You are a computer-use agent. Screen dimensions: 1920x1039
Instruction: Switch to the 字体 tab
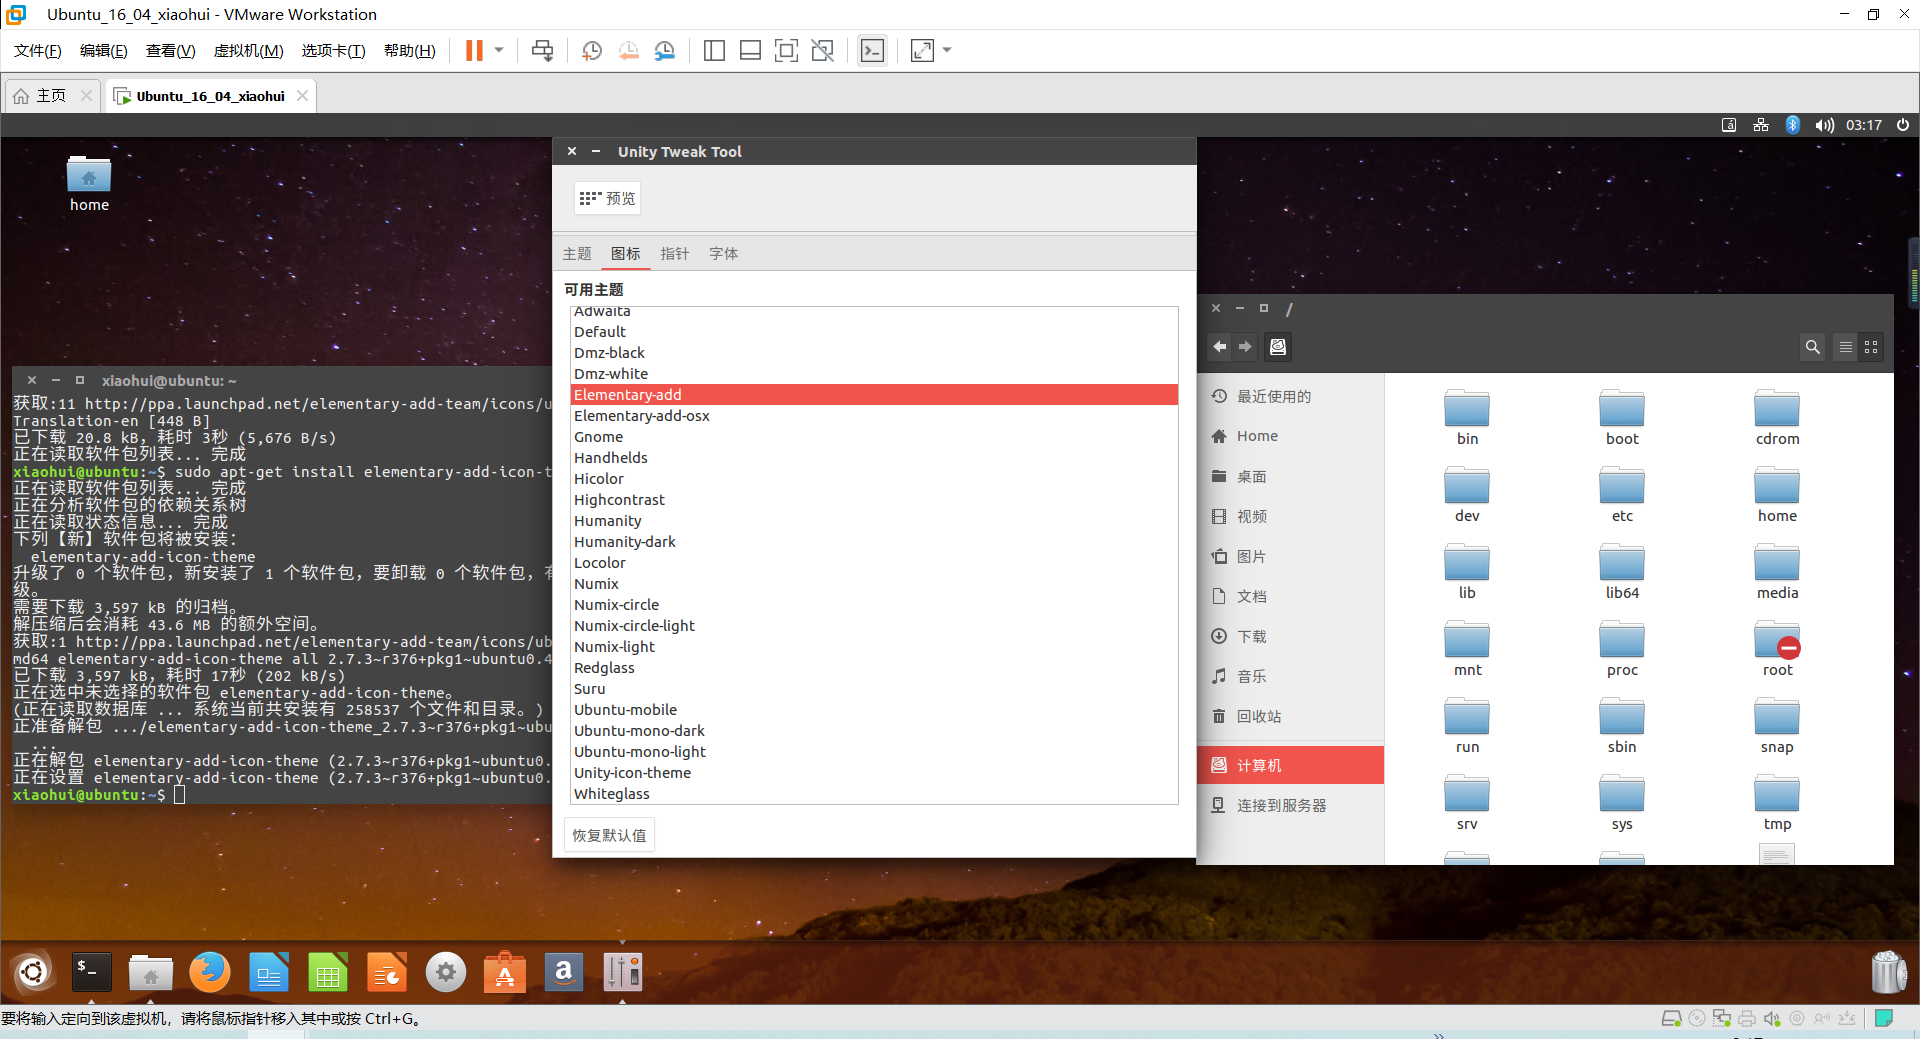pos(723,254)
